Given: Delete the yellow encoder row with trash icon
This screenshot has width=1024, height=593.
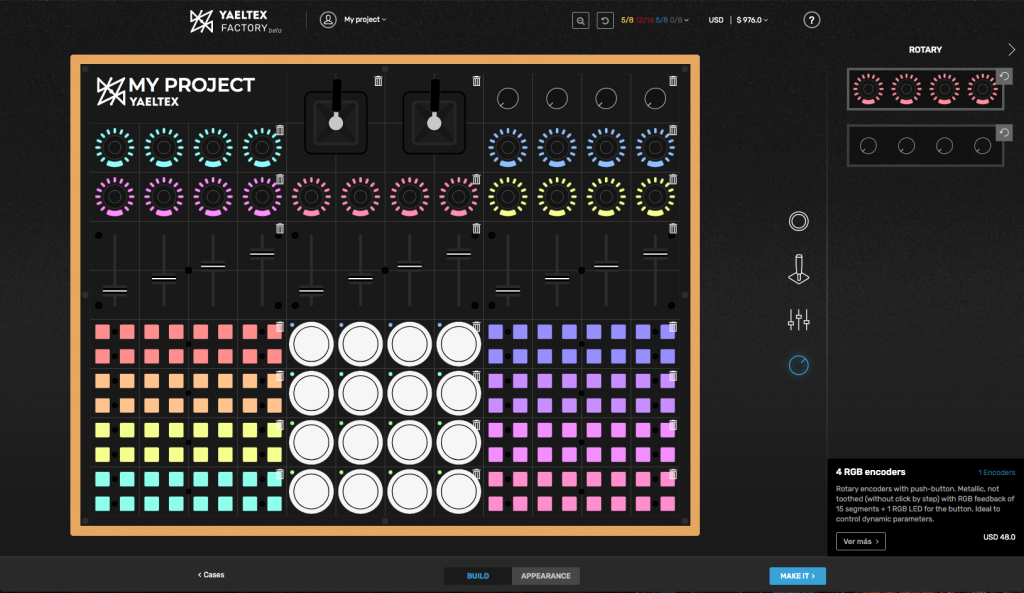Looking at the screenshot, I should click(673, 179).
